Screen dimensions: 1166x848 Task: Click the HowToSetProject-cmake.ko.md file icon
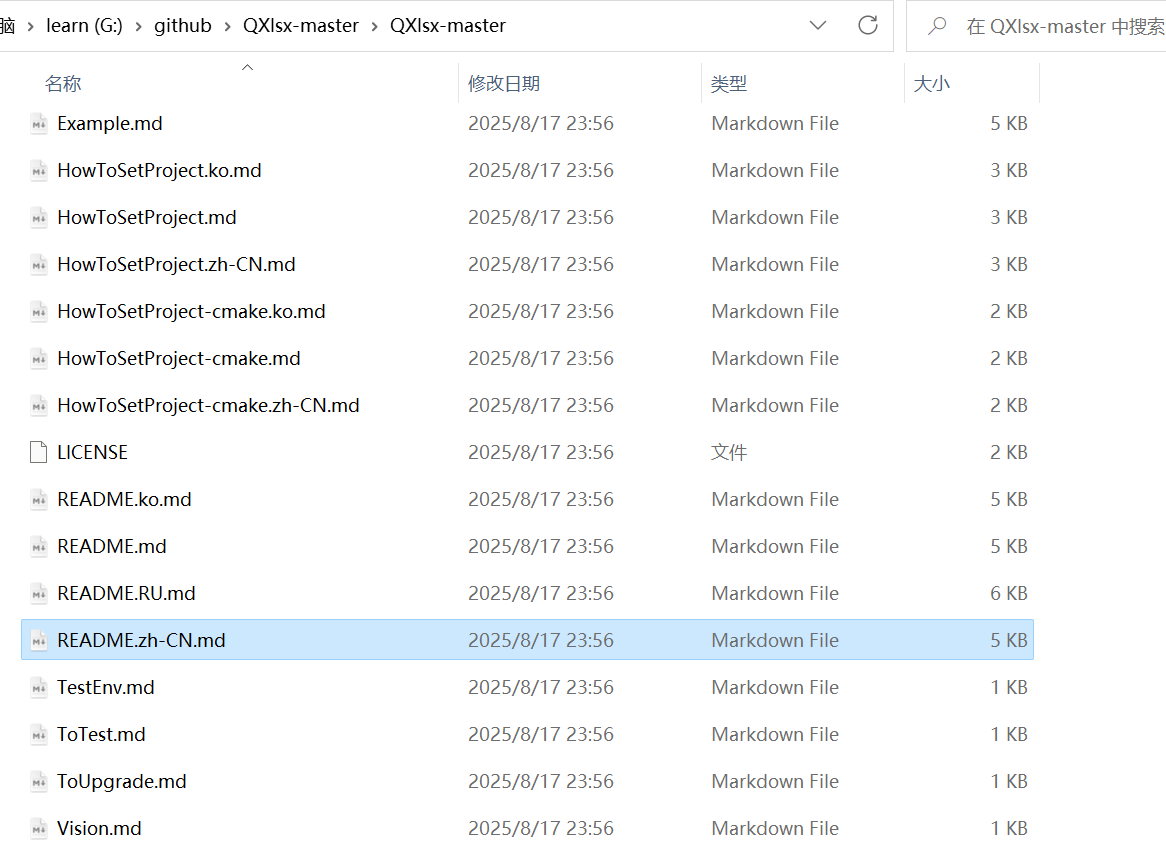[39, 311]
